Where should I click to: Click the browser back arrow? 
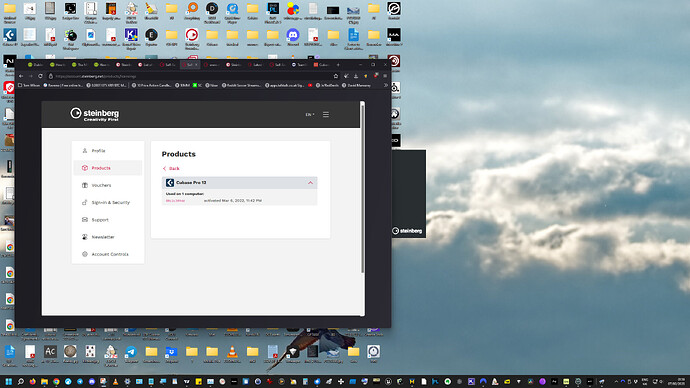[21, 76]
